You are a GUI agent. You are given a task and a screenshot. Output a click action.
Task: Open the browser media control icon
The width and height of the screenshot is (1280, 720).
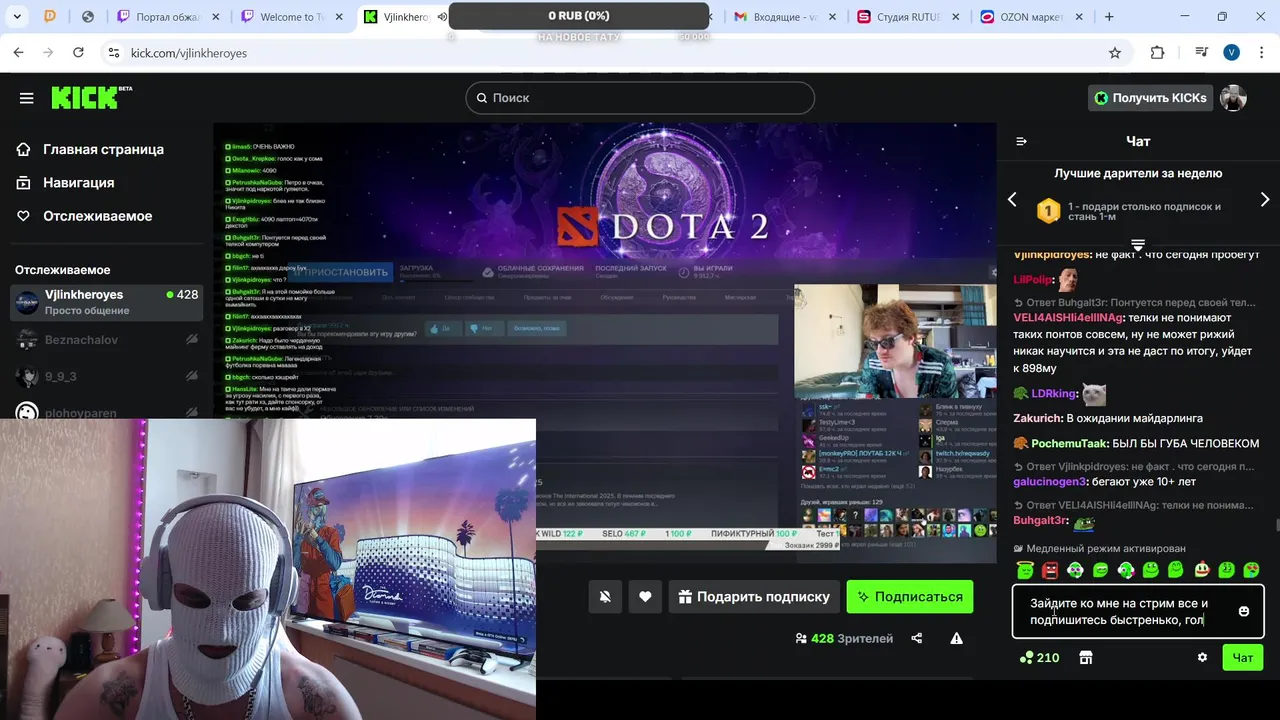coord(1202,53)
